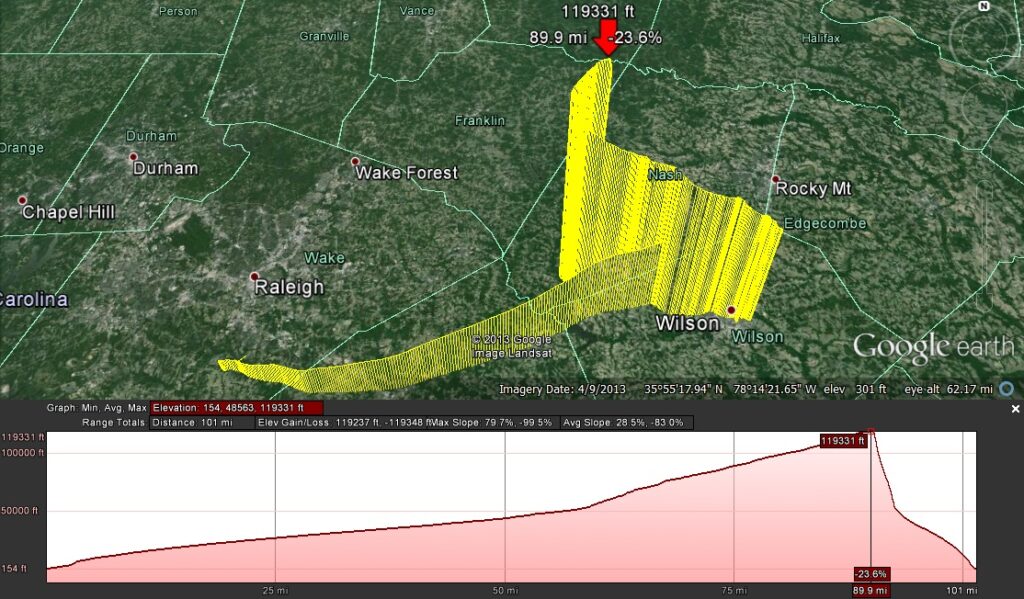Click the Distance 101 mi totals box
Viewport: 1024px width, 599px height.
point(201,423)
